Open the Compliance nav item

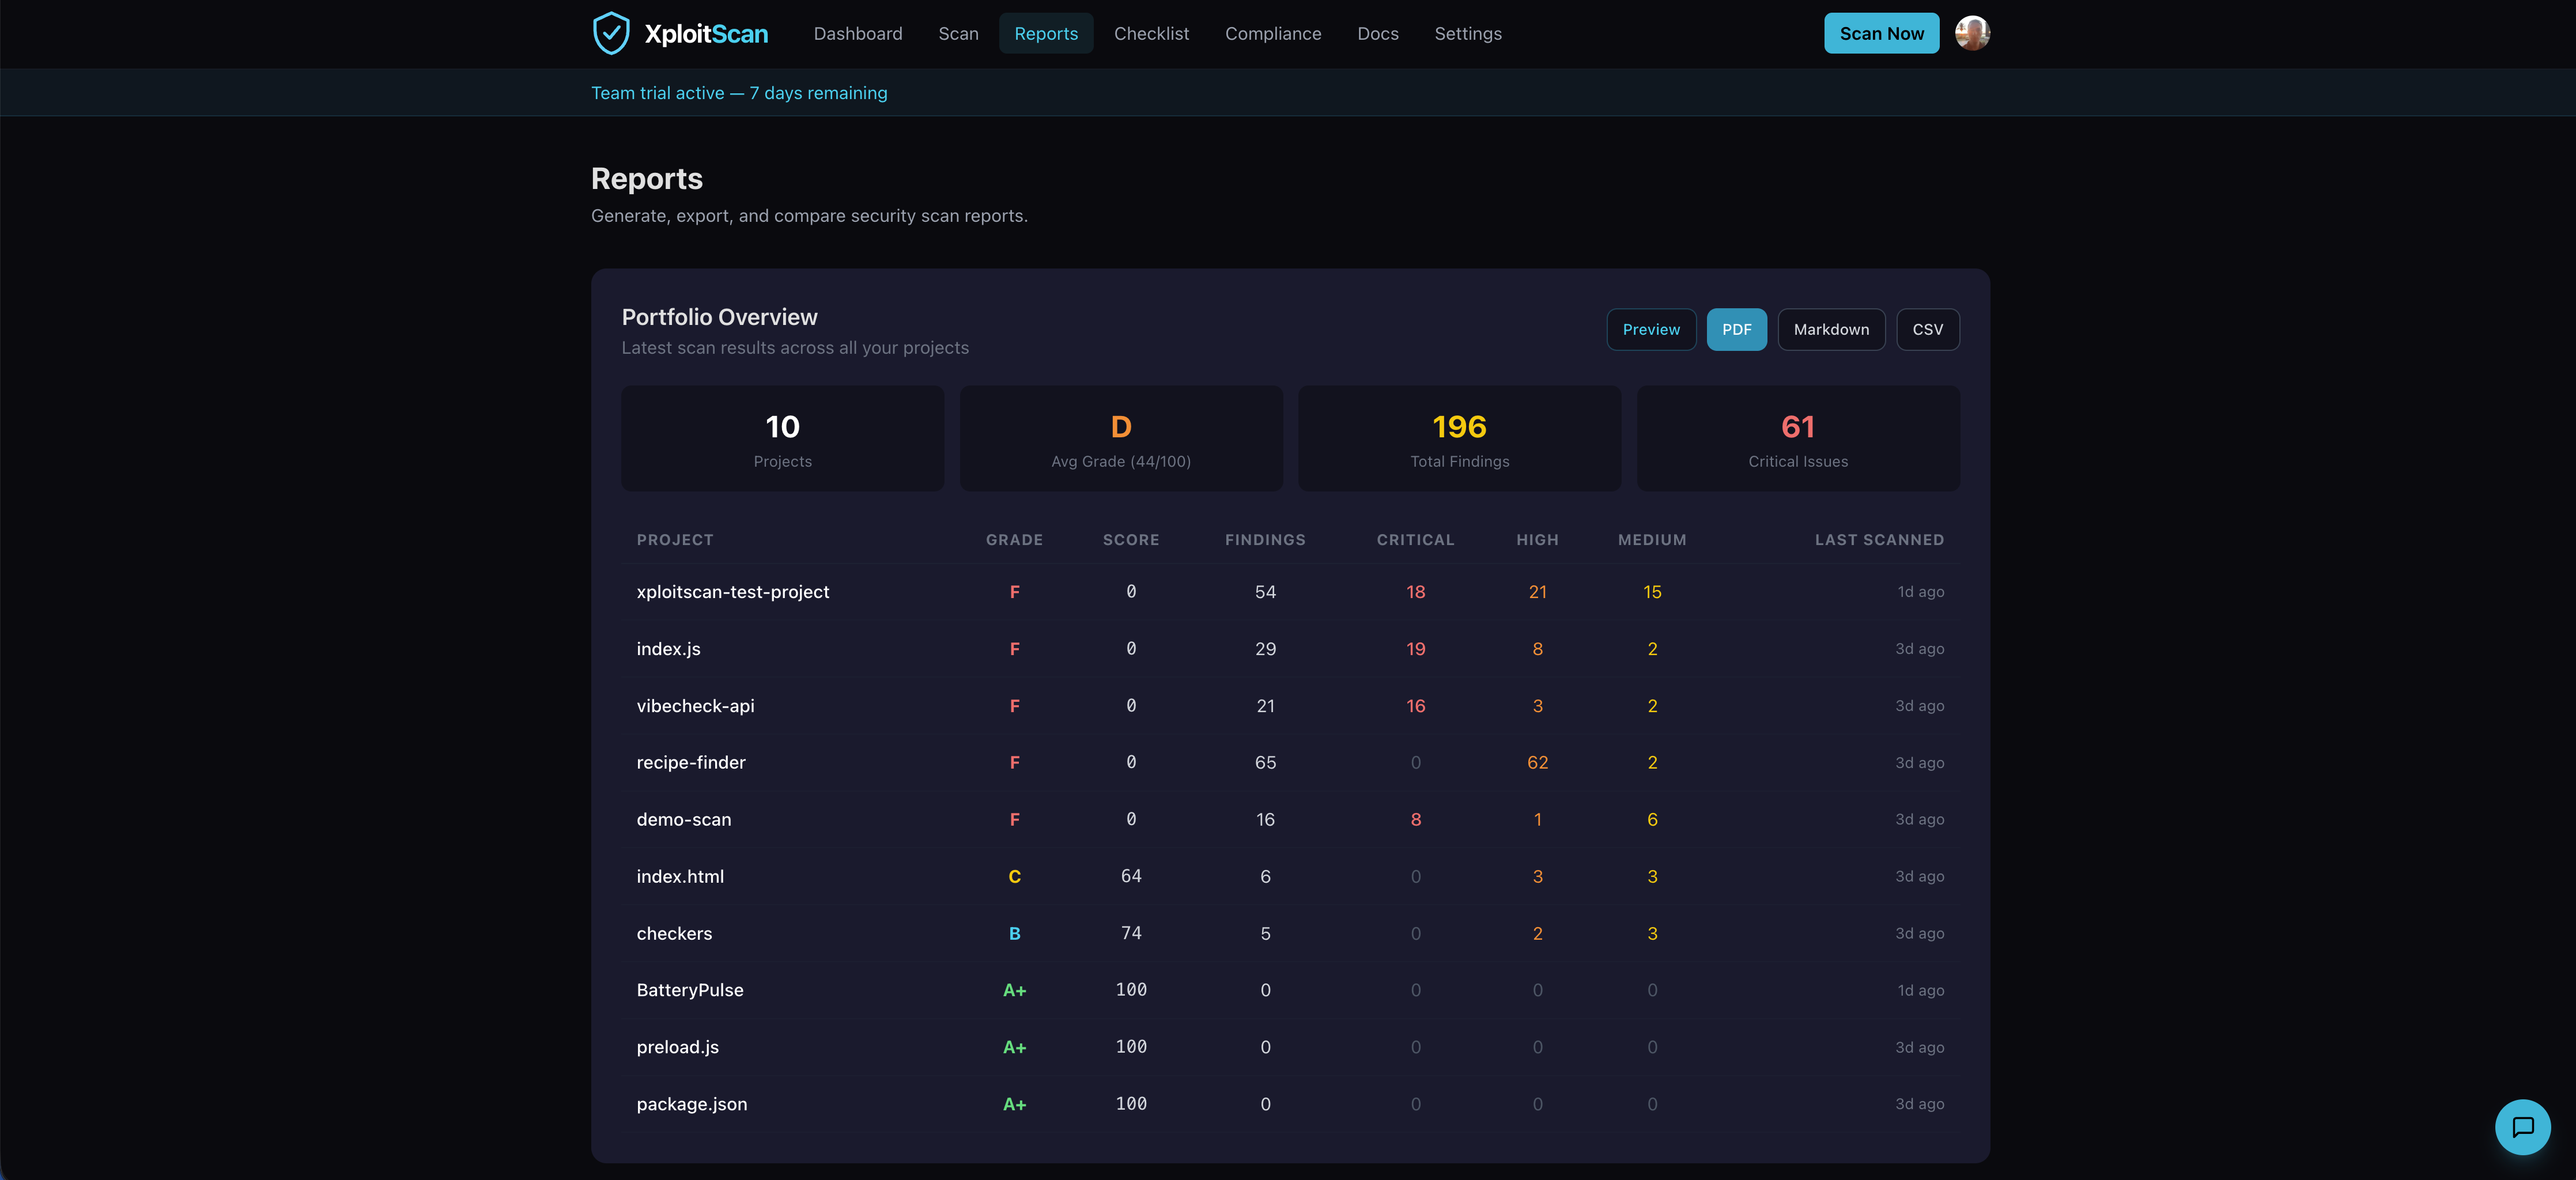pyautogui.click(x=1272, y=34)
